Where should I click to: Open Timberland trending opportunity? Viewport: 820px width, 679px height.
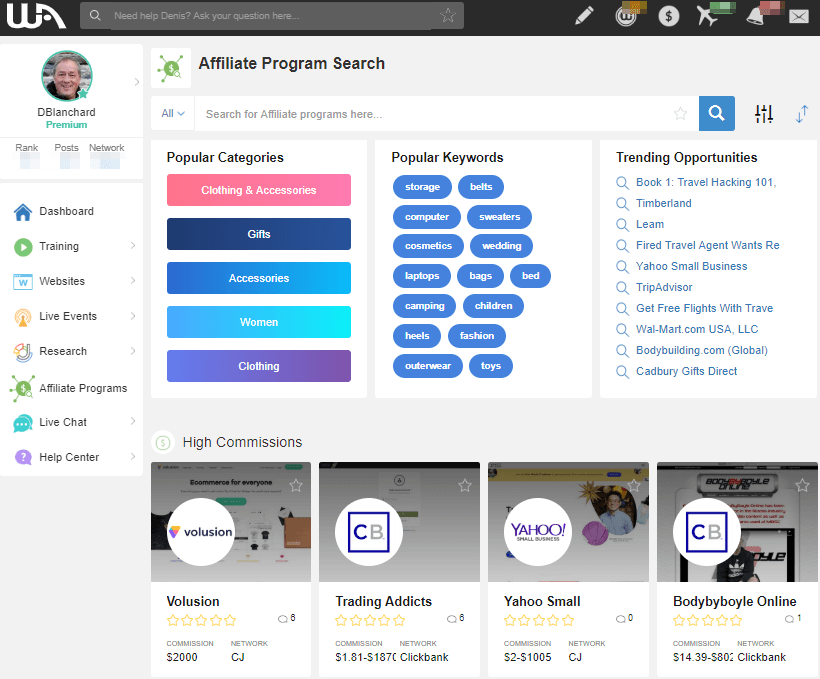pyautogui.click(x=663, y=203)
